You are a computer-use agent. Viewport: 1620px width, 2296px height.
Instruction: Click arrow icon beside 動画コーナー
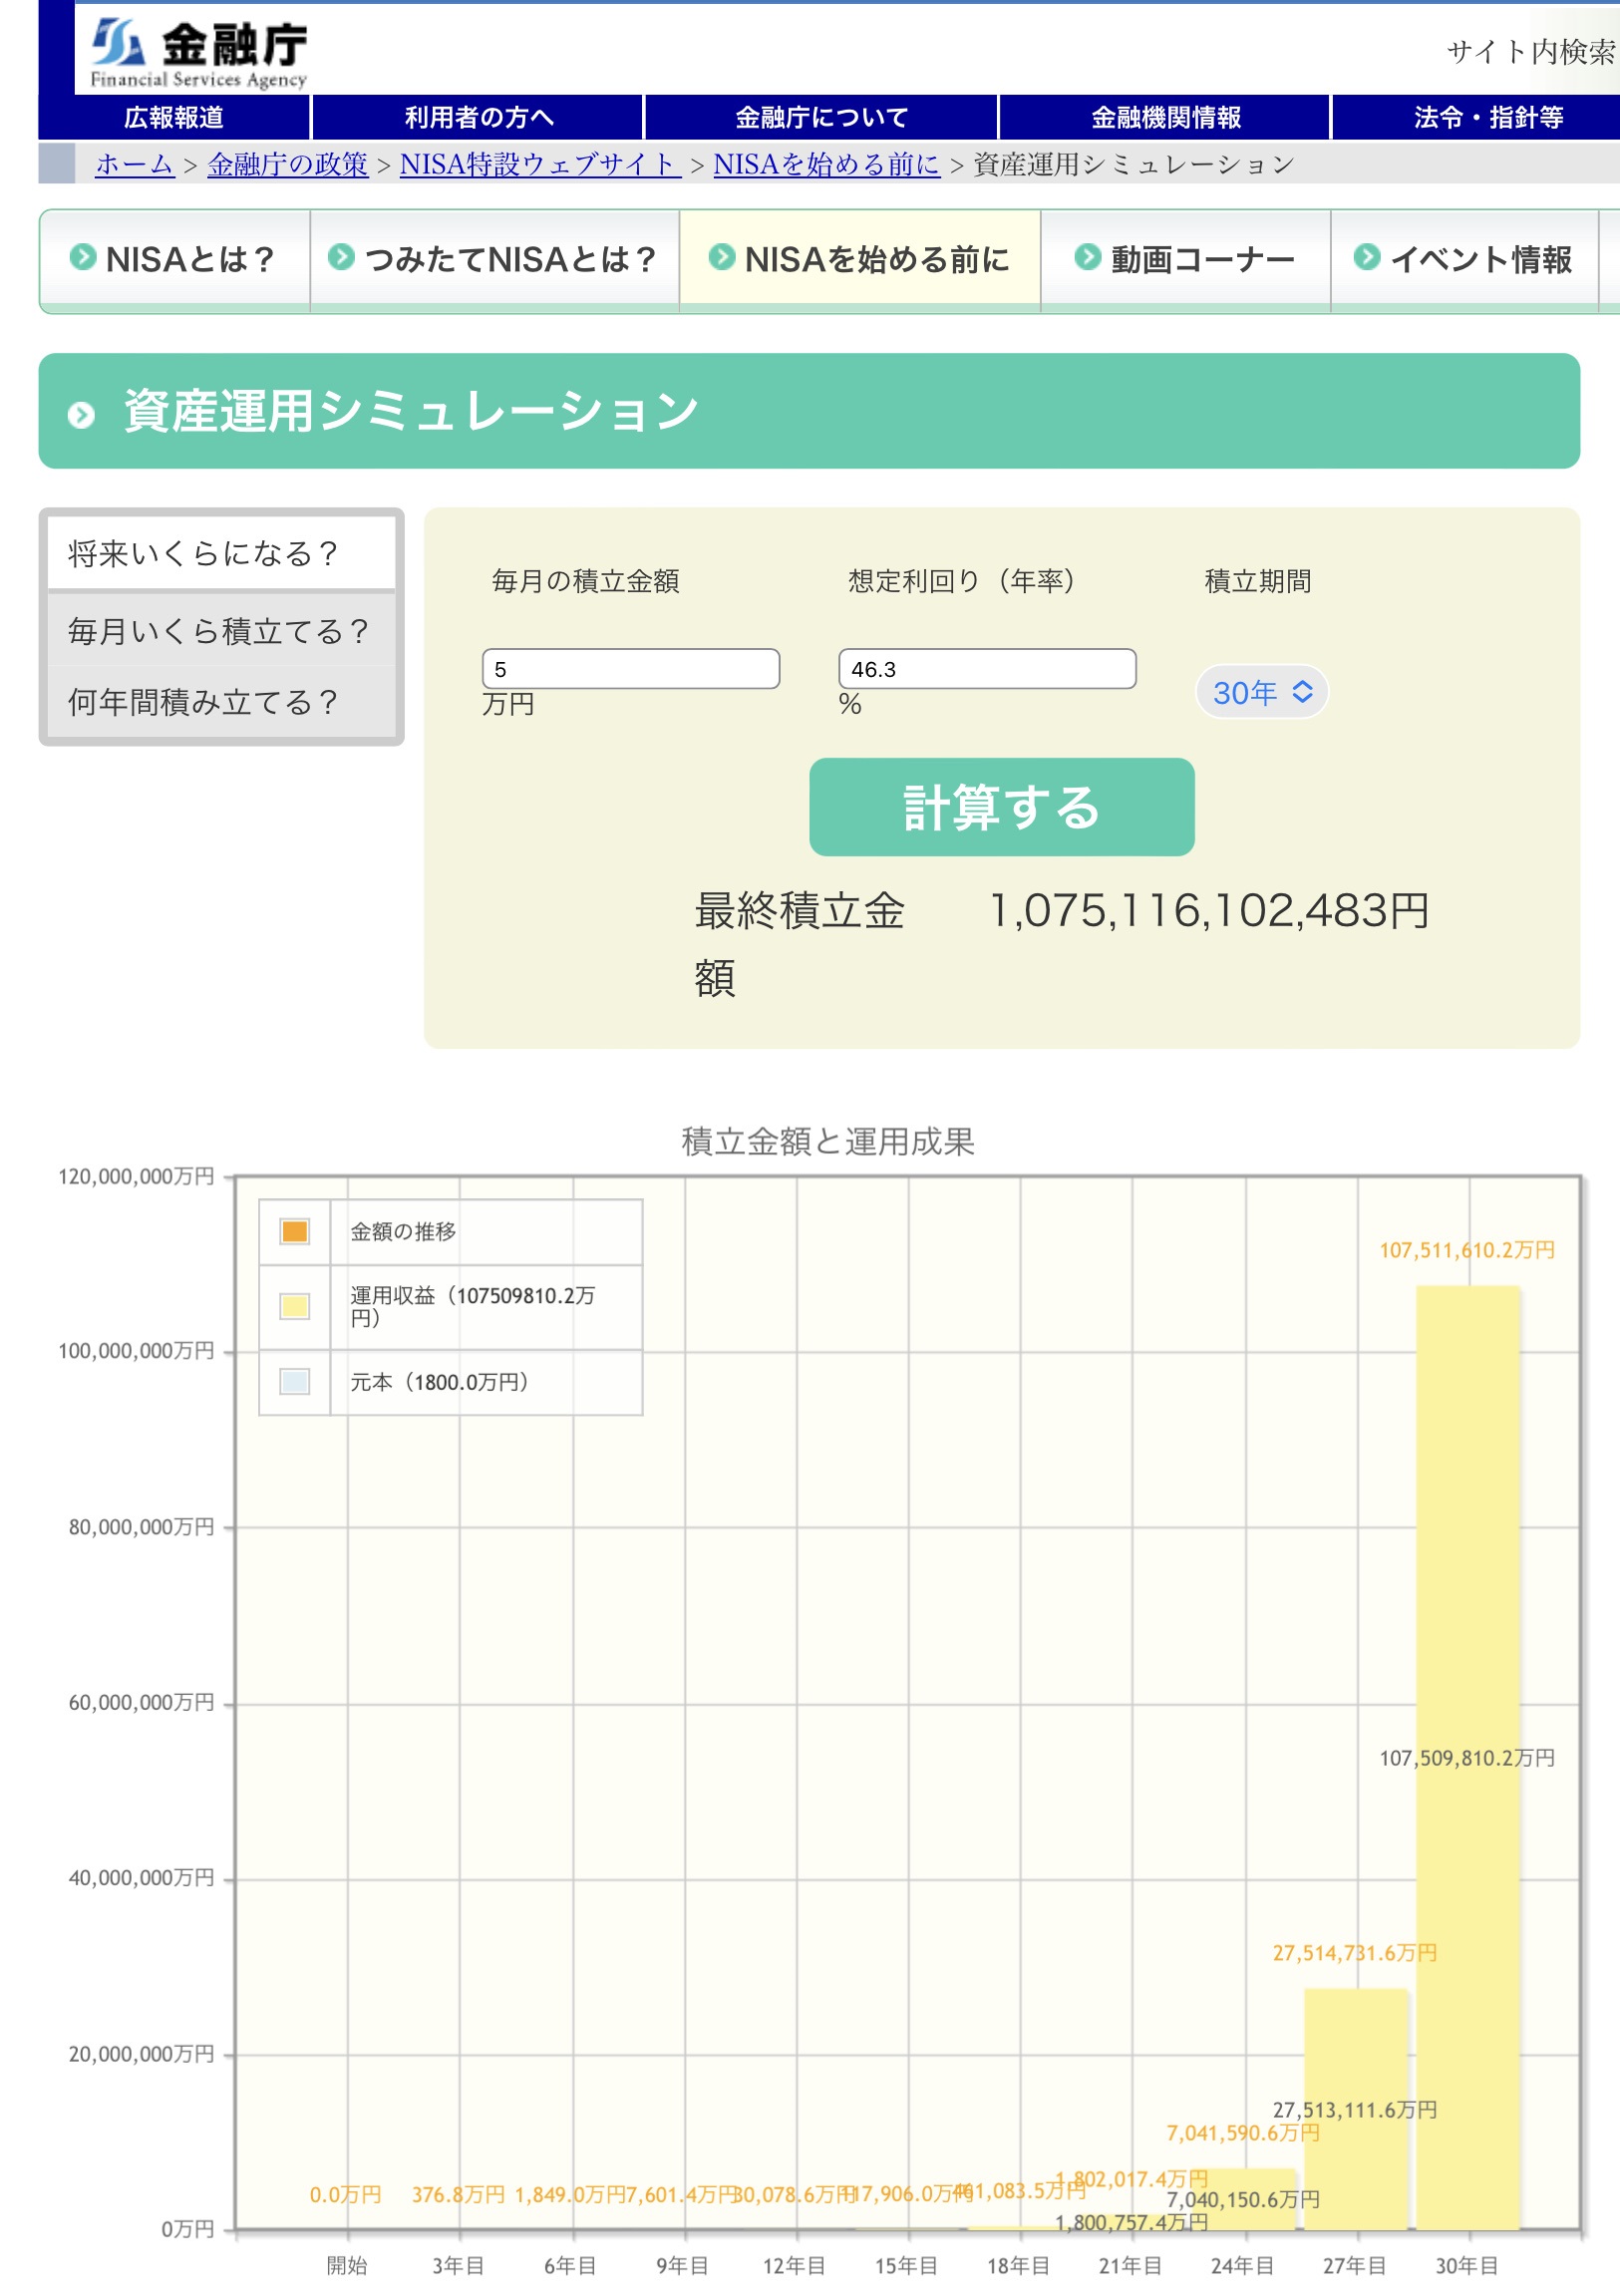pos(1087,257)
